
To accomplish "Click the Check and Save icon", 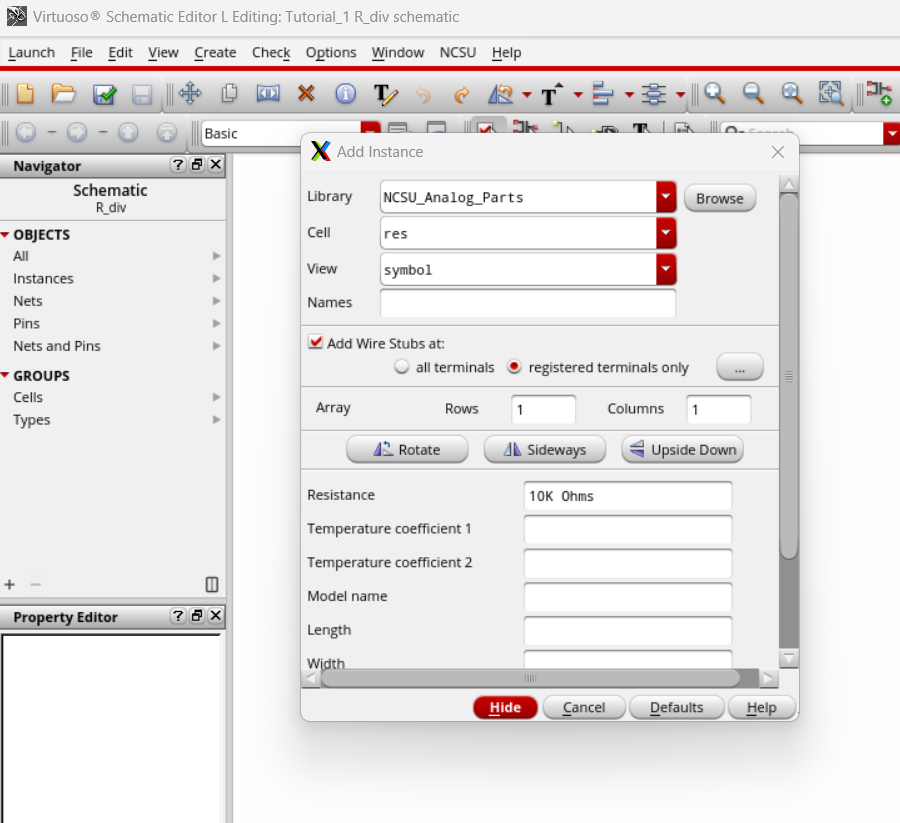I will pyautogui.click(x=104, y=94).
